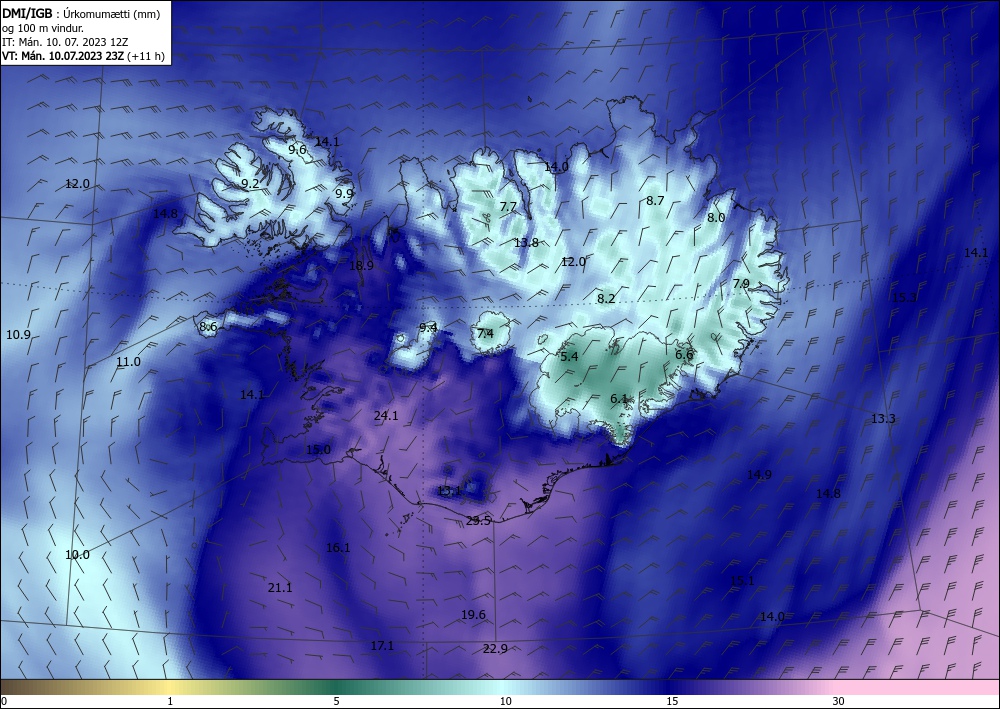
Task: Select the 9.4 value in west-central Iceland
Action: click(x=428, y=327)
